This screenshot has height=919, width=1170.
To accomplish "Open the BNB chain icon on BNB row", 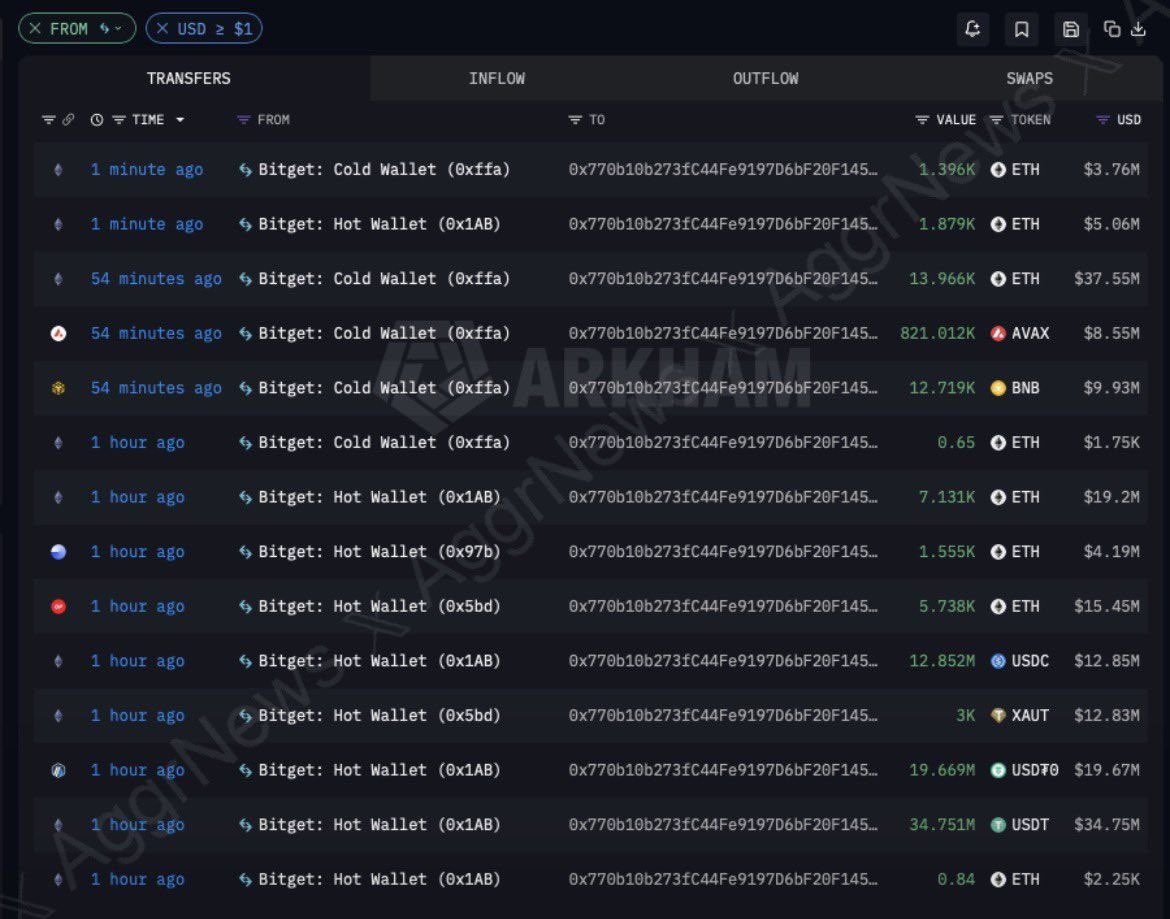I will click(x=58, y=388).
